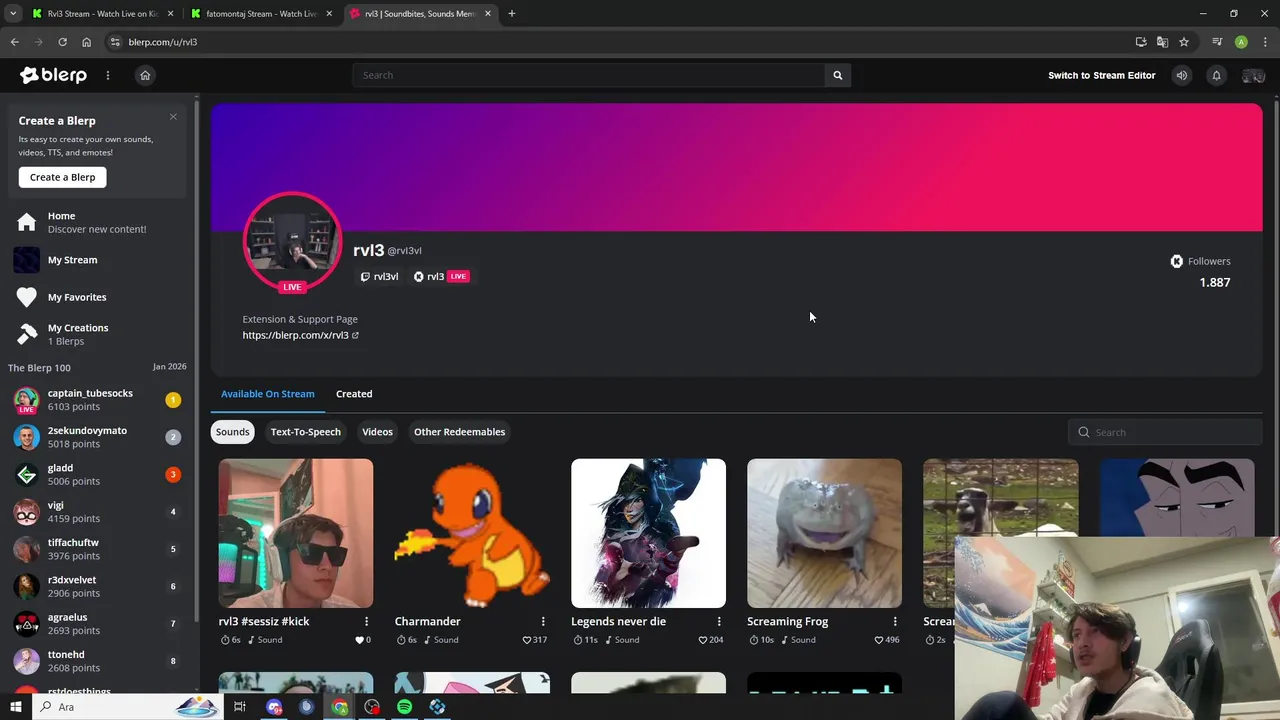Open options menu for Legends never die
The height and width of the screenshot is (720, 1280).
(x=719, y=622)
